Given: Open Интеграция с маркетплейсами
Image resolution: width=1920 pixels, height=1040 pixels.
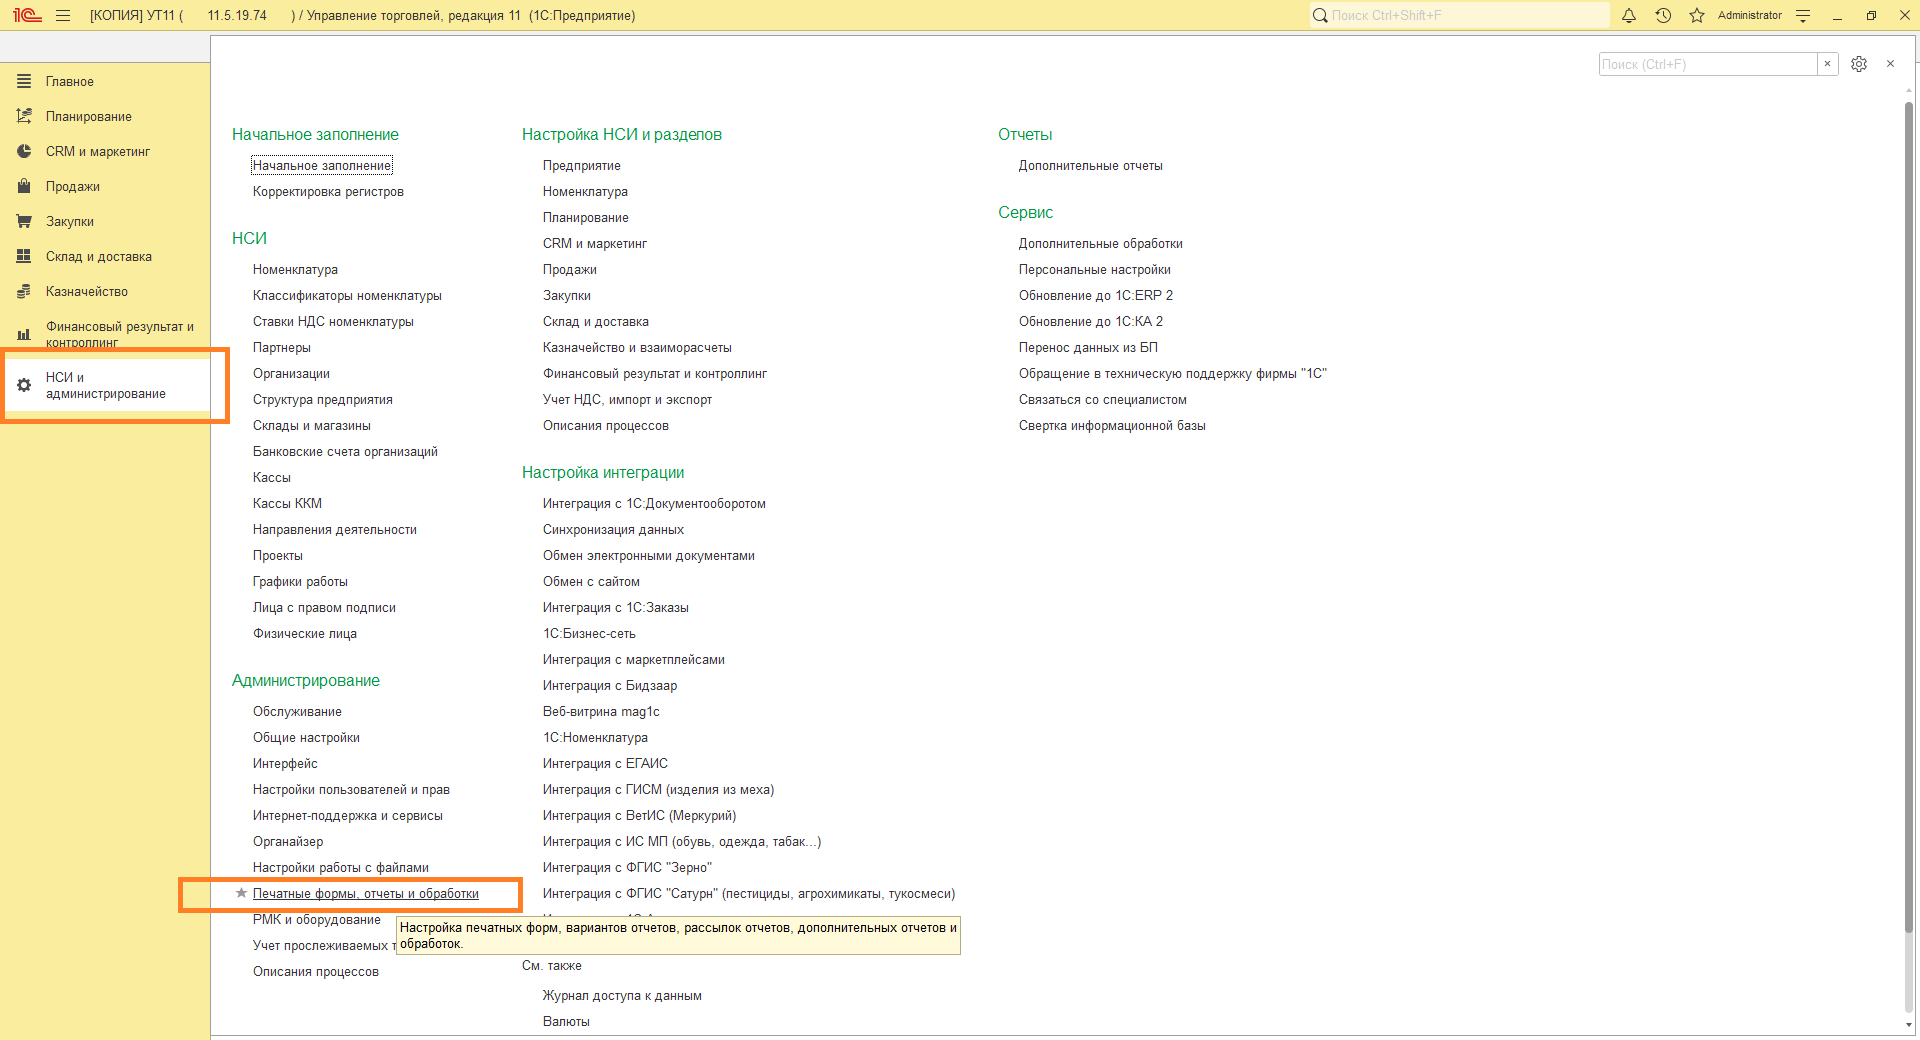Looking at the screenshot, I should point(633,659).
